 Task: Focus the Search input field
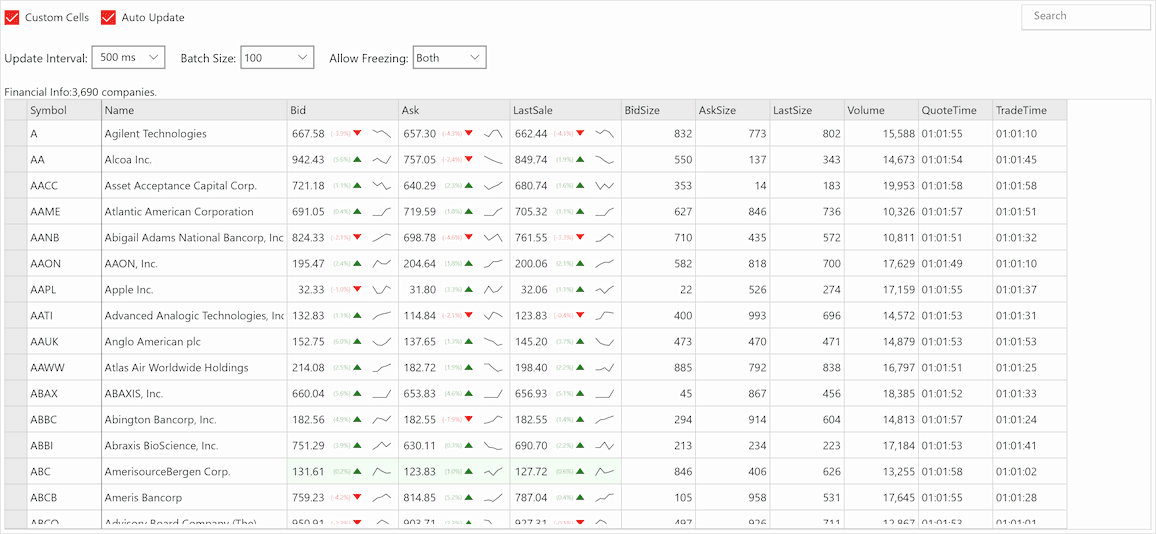pos(1086,15)
